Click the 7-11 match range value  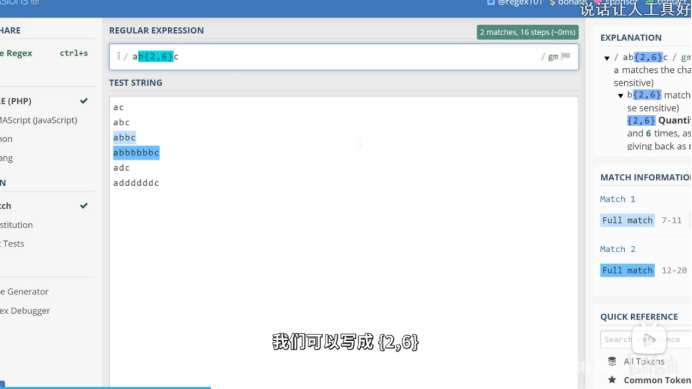pyautogui.click(x=671, y=220)
